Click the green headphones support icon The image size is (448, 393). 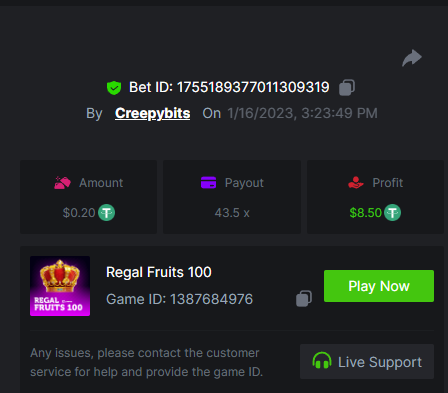(322, 361)
